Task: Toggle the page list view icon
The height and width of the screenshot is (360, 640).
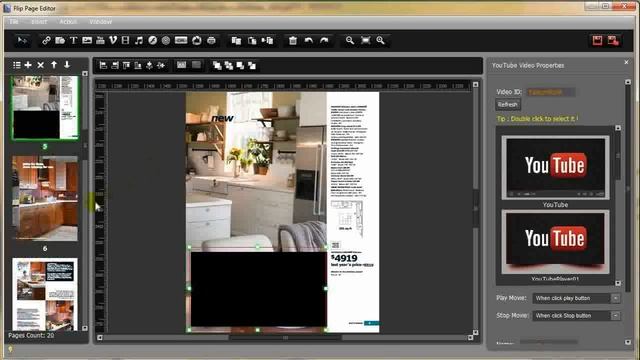Action: pyautogui.click(x=17, y=65)
